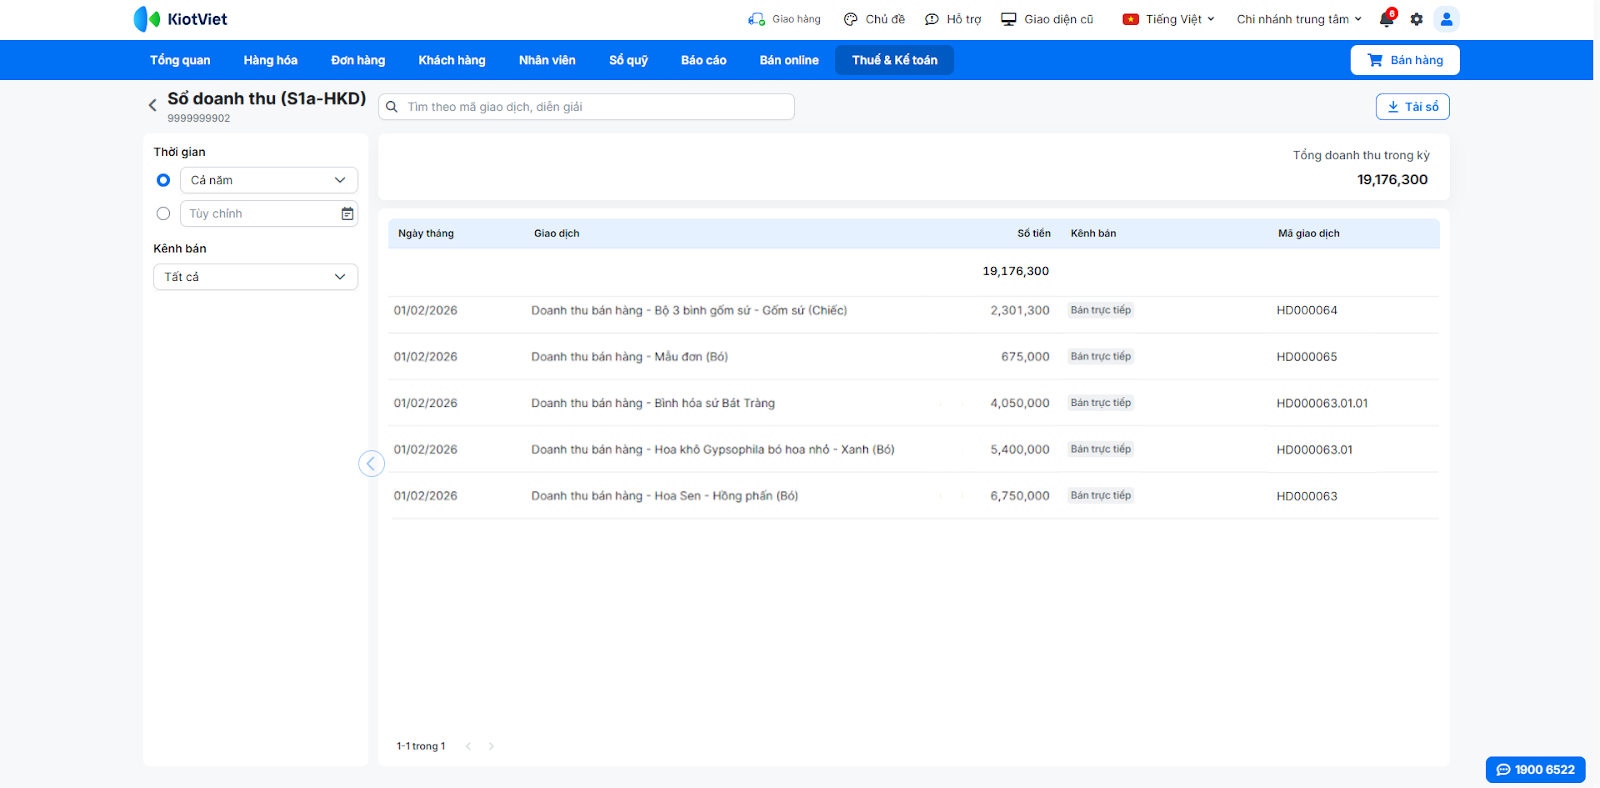The width and height of the screenshot is (1600, 788).
Task: Collapse the filter sidebar with round arrow
Action: tap(371, 463)
